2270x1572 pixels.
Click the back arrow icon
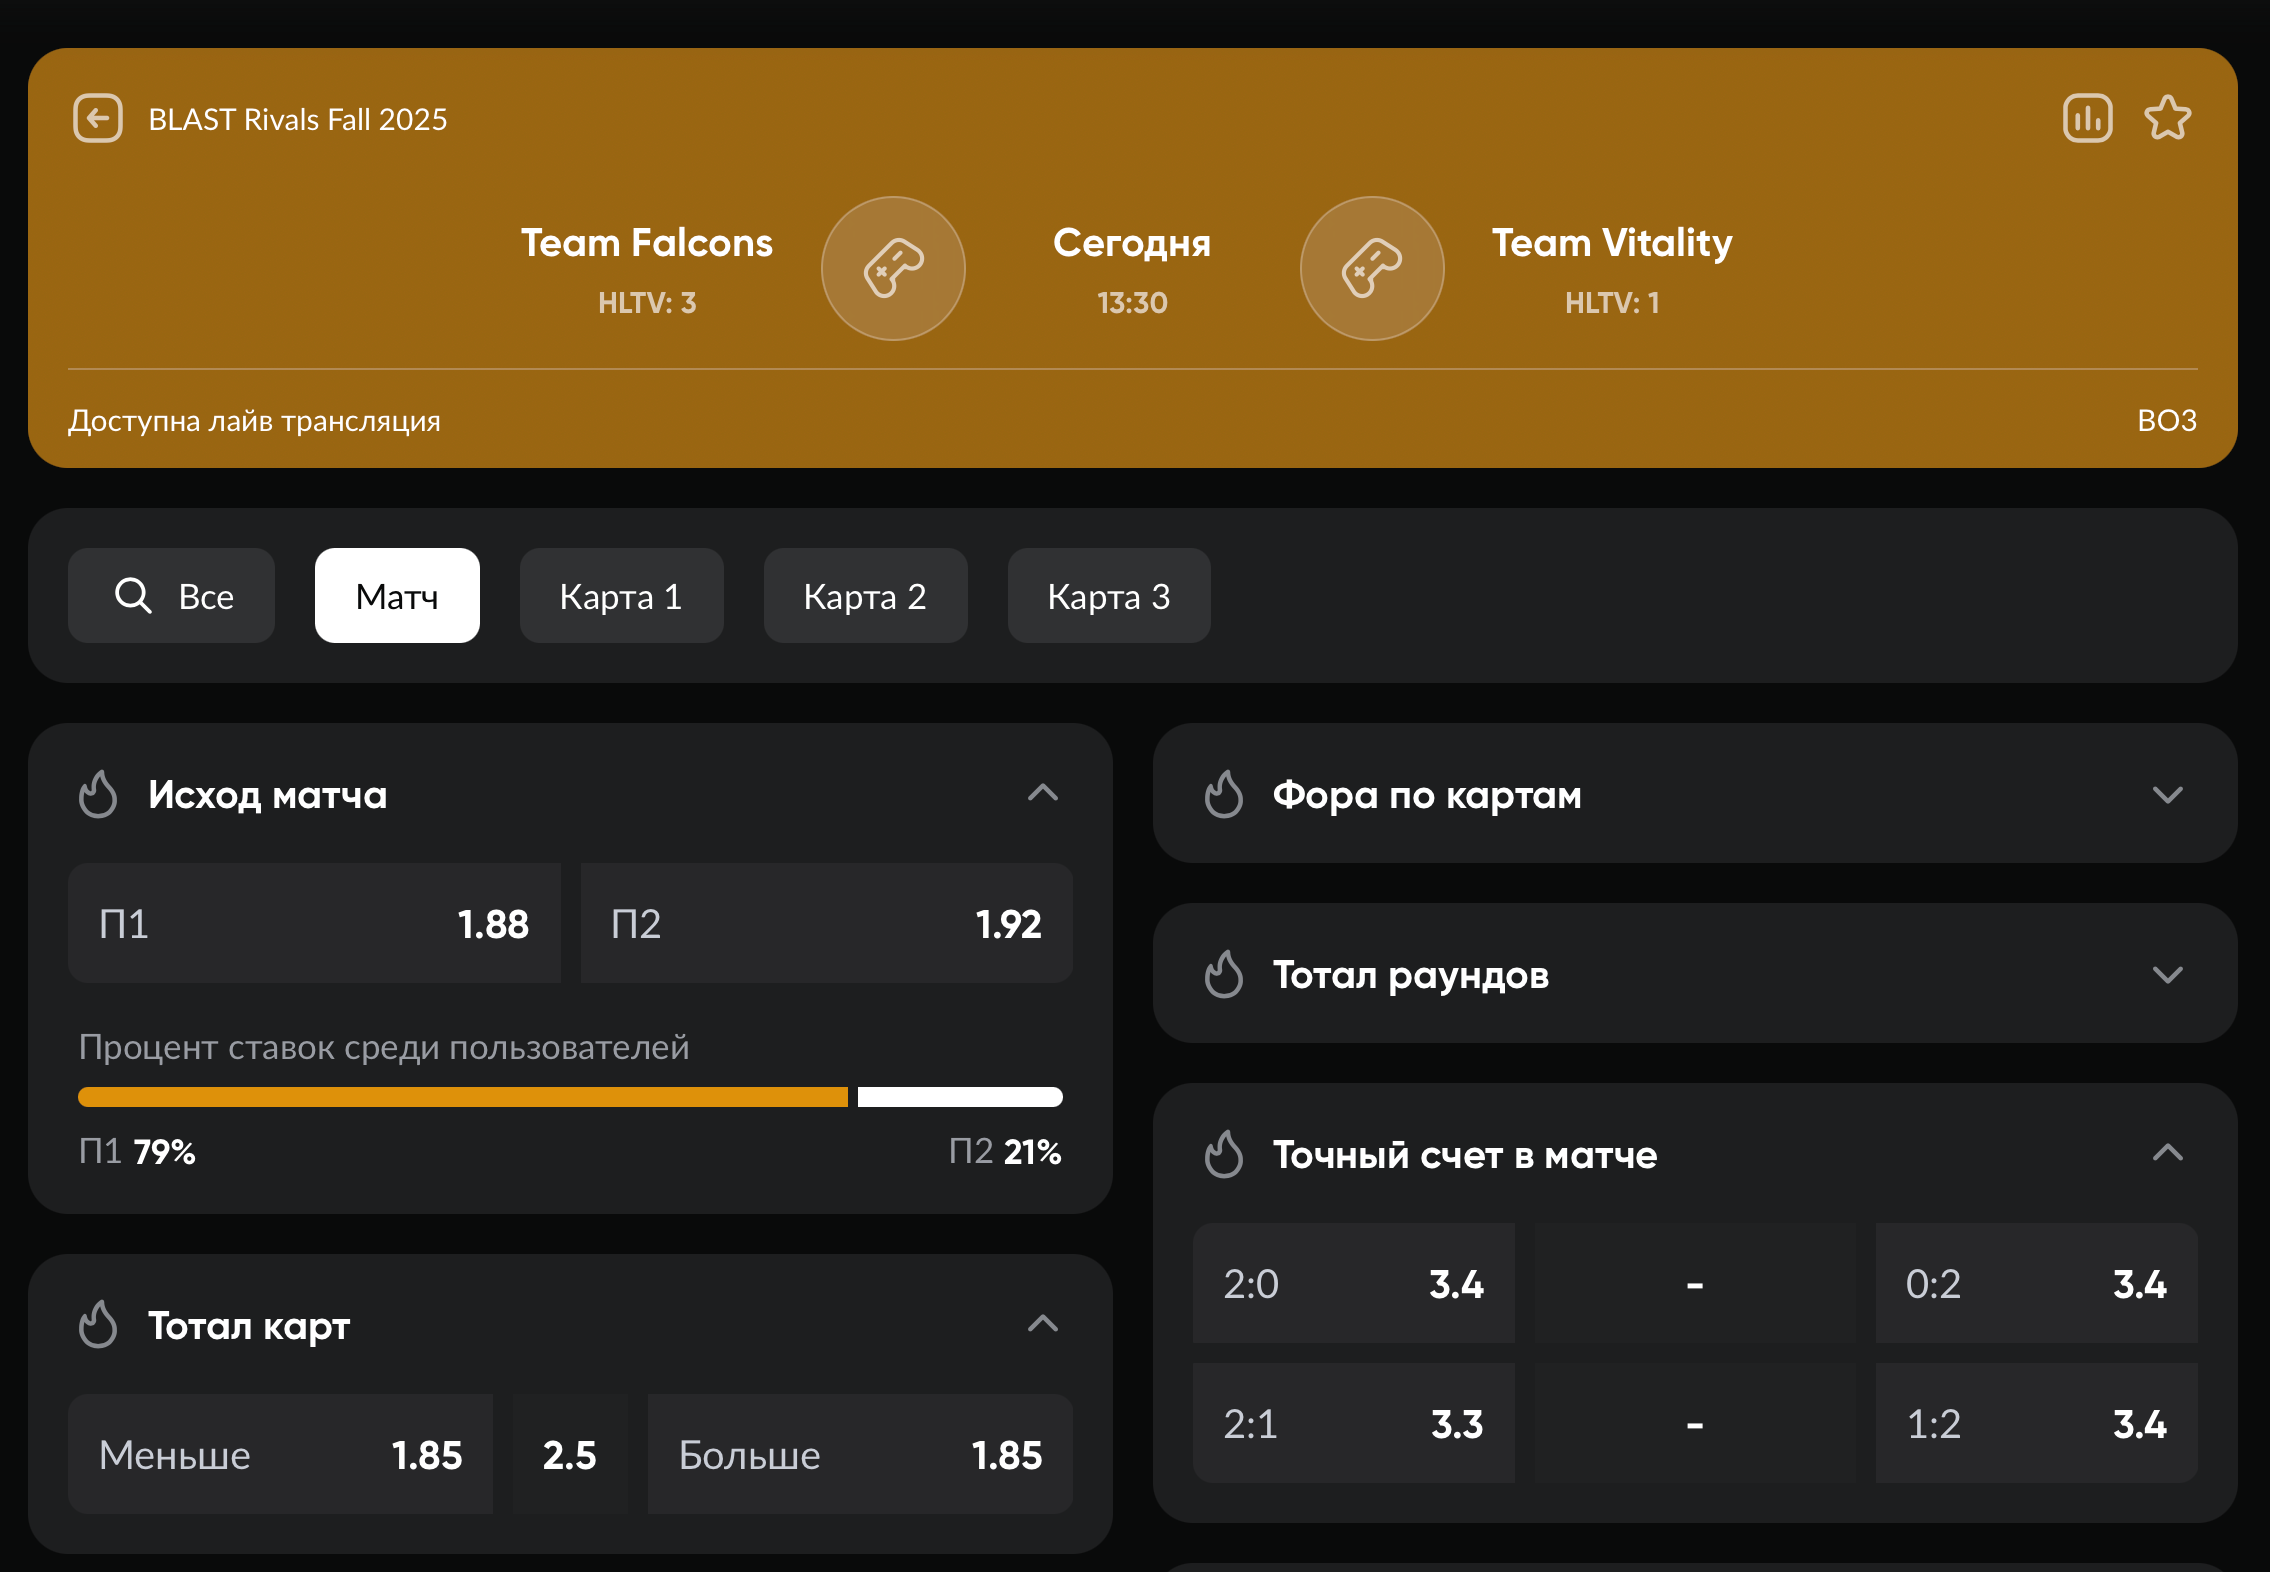[x=98, y=119]
